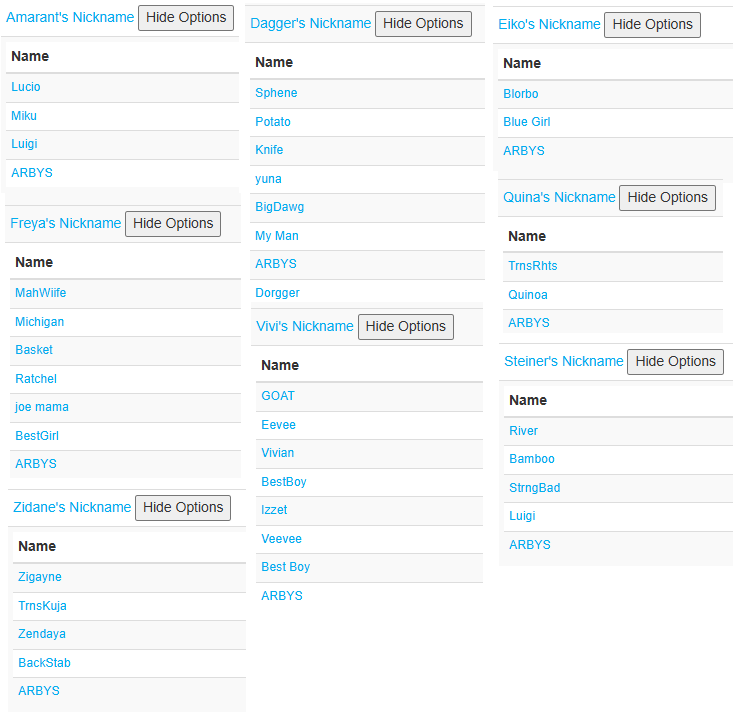
Task: Select the nickname Bamboo
Action: [532, 459]
